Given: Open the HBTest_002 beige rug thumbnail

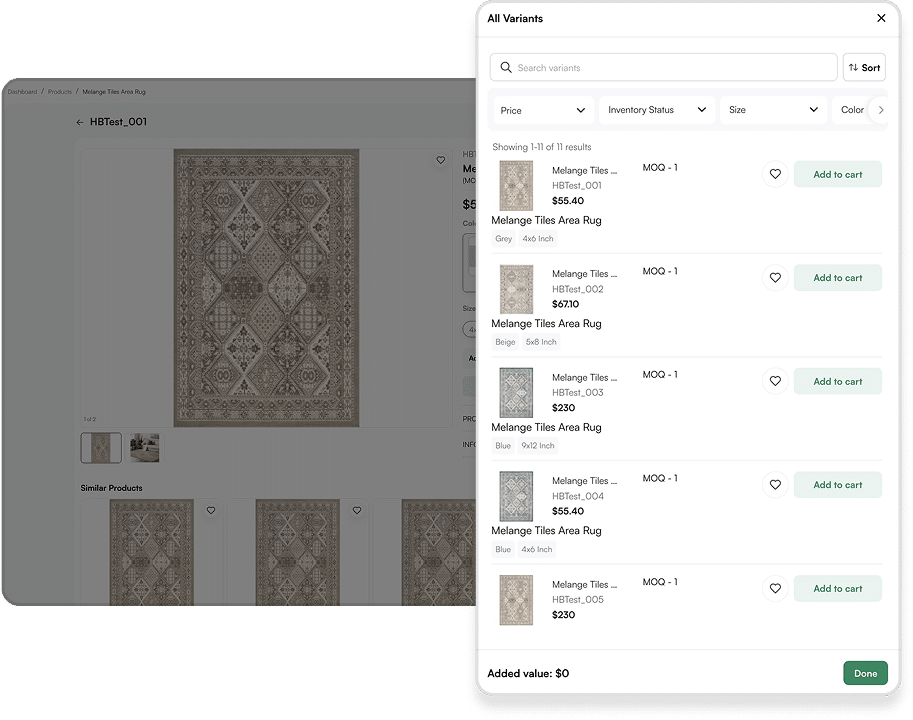Looking at the screenshot, I should (516, 289).
